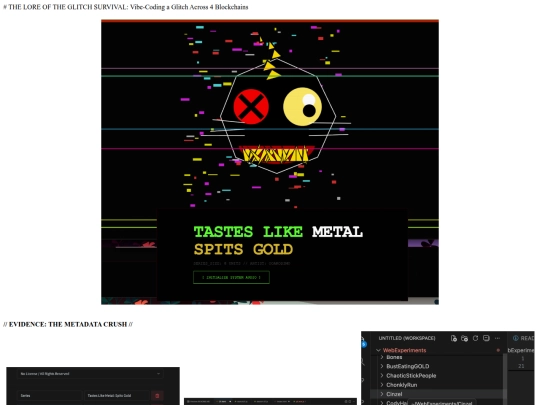Click the Tastes Like Metal: Spits Gold value field
This screenshot has width=540, height=405.
pyautogui.click(x=116, y=395)
